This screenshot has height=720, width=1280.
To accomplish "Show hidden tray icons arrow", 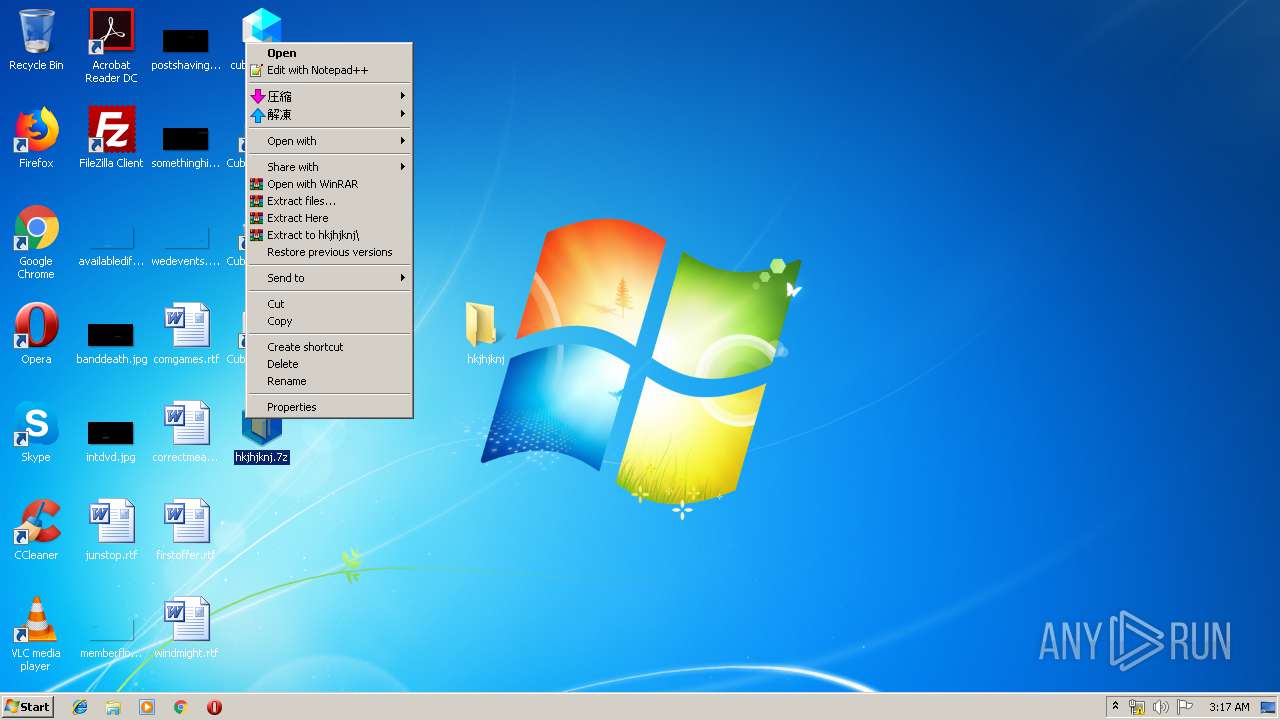I will 1115,707.
